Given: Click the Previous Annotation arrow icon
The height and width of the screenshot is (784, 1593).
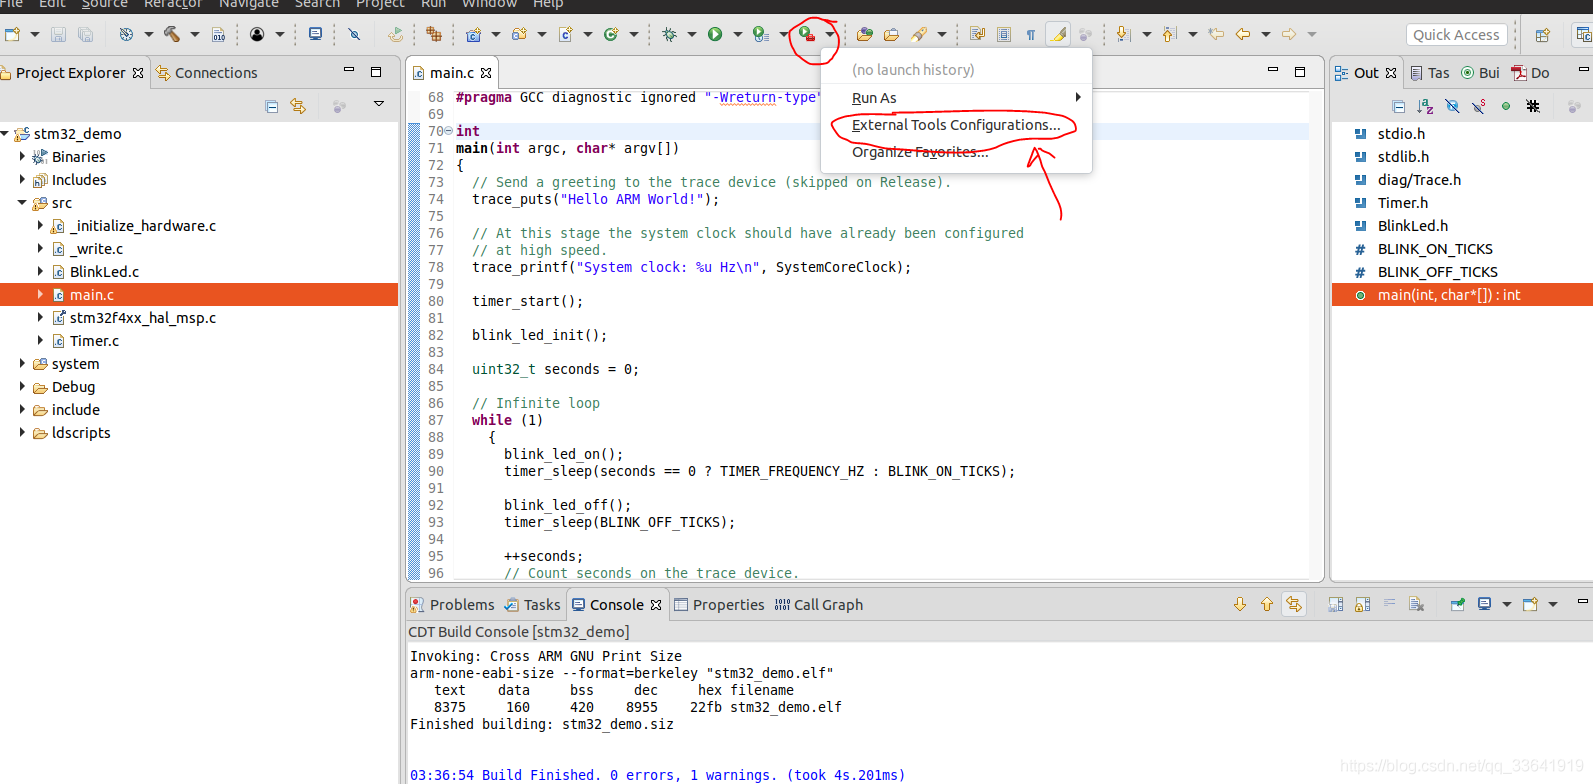Looking at the screenshot, I should click(1169, 34).
